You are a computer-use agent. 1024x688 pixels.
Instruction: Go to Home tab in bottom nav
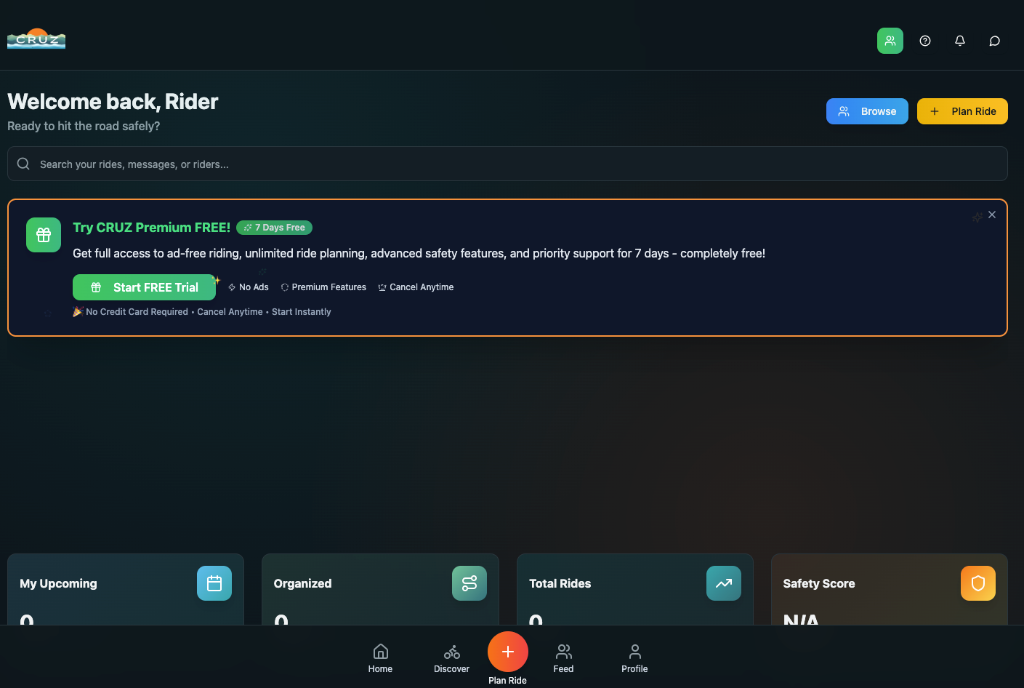point(380,658)
